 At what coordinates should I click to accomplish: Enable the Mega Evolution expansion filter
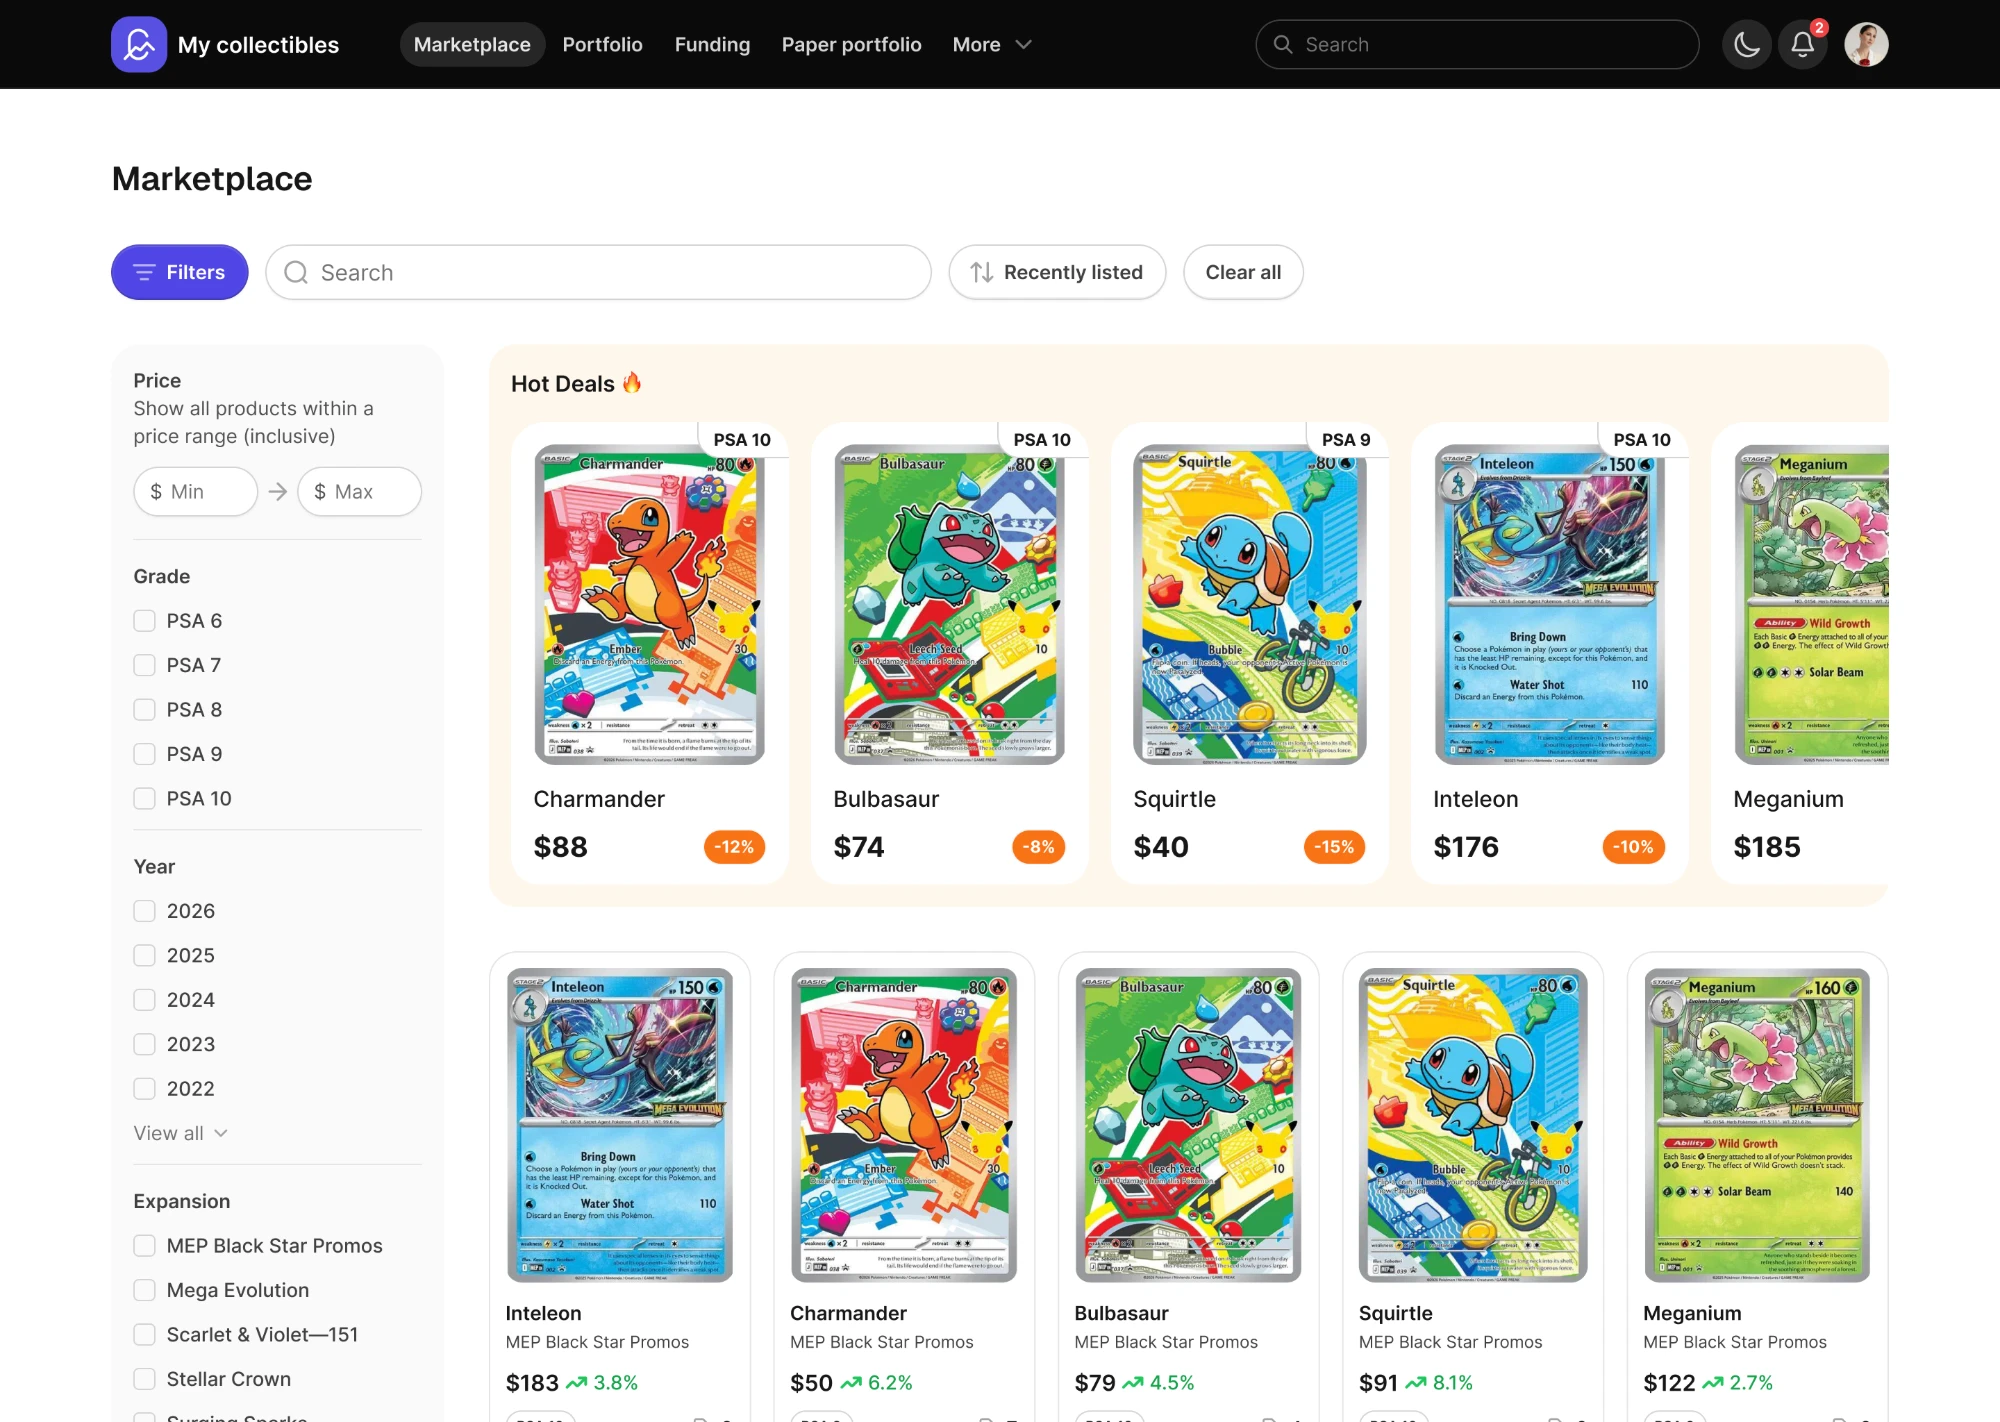[x=145, y=1290]
